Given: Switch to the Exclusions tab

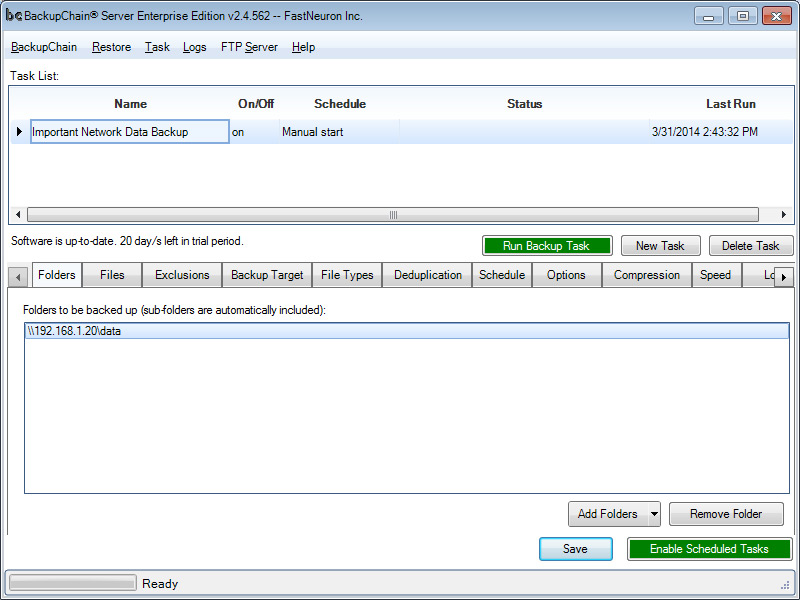Looking at the screenshot, I should click(x=182, y=275).
